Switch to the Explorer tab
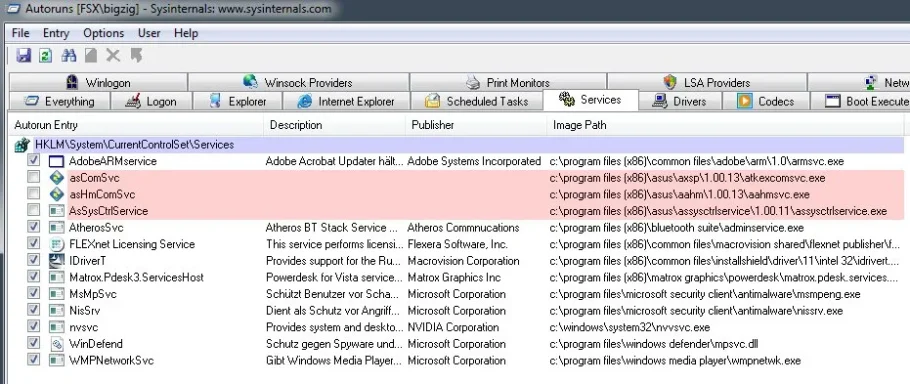This screenshot has height=384, width=910. coord(237,102)
